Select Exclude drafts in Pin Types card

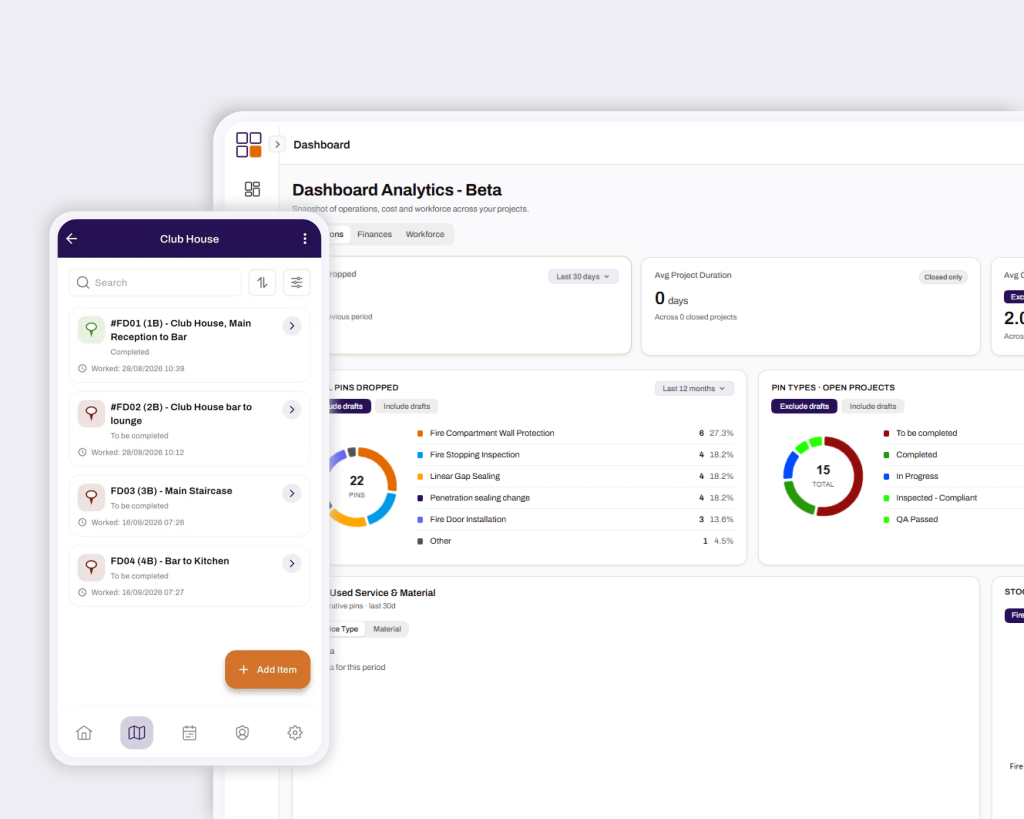(804, 406)
